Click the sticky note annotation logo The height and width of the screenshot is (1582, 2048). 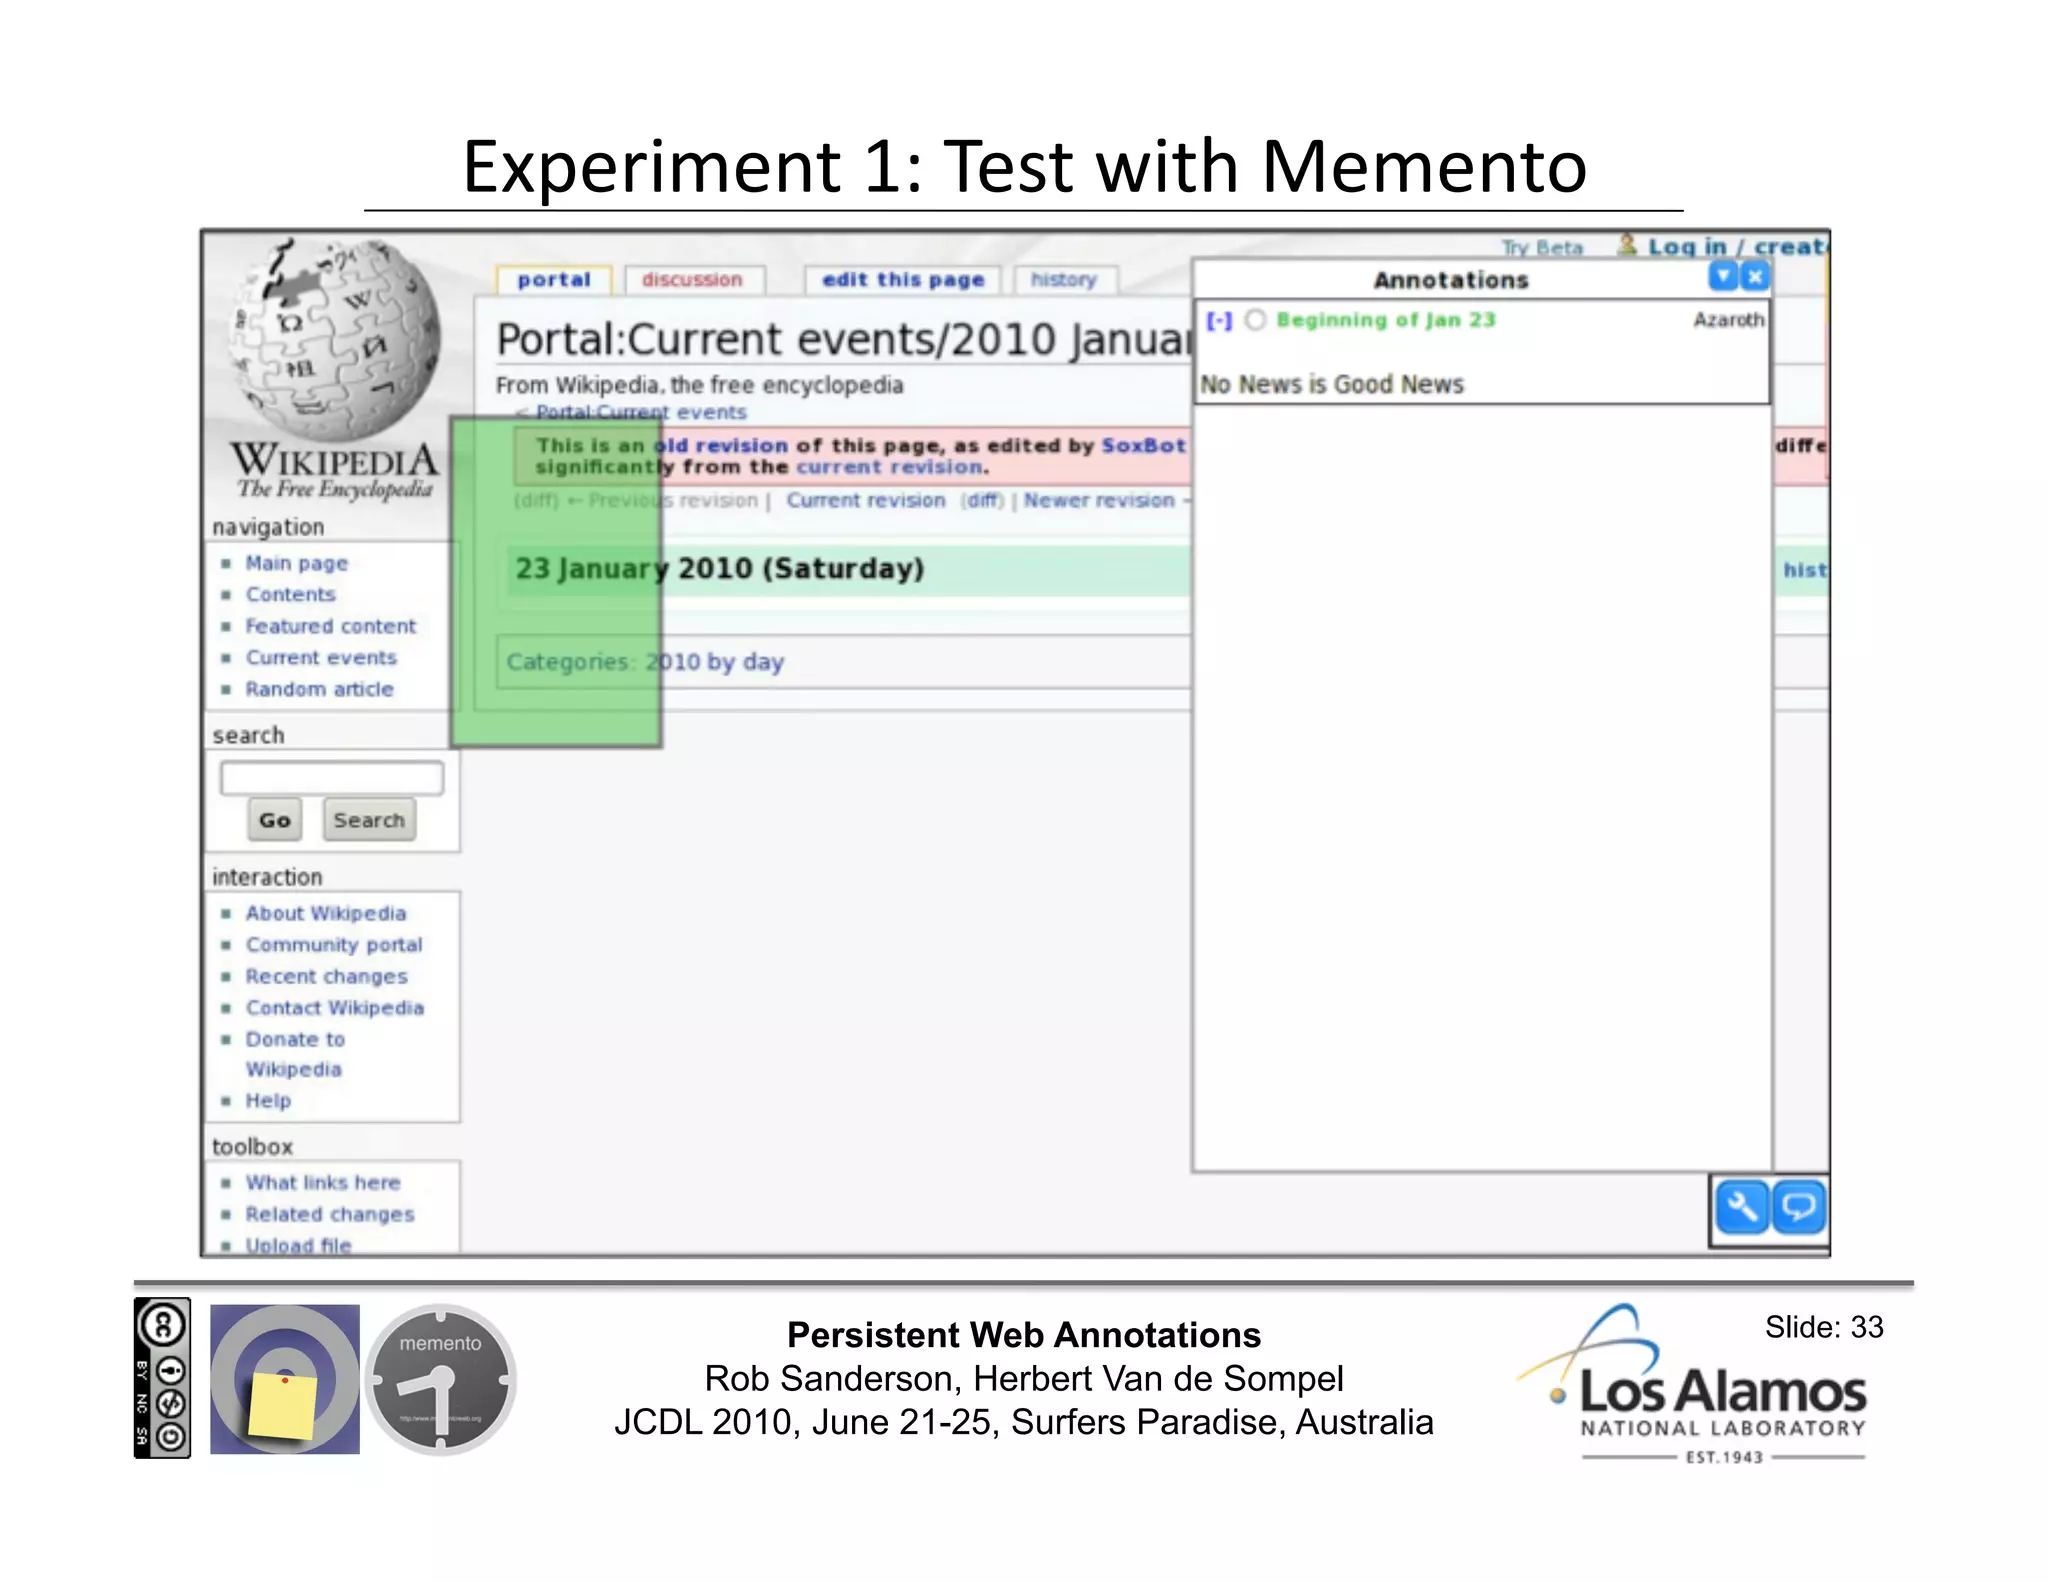tap(285, 1379)
